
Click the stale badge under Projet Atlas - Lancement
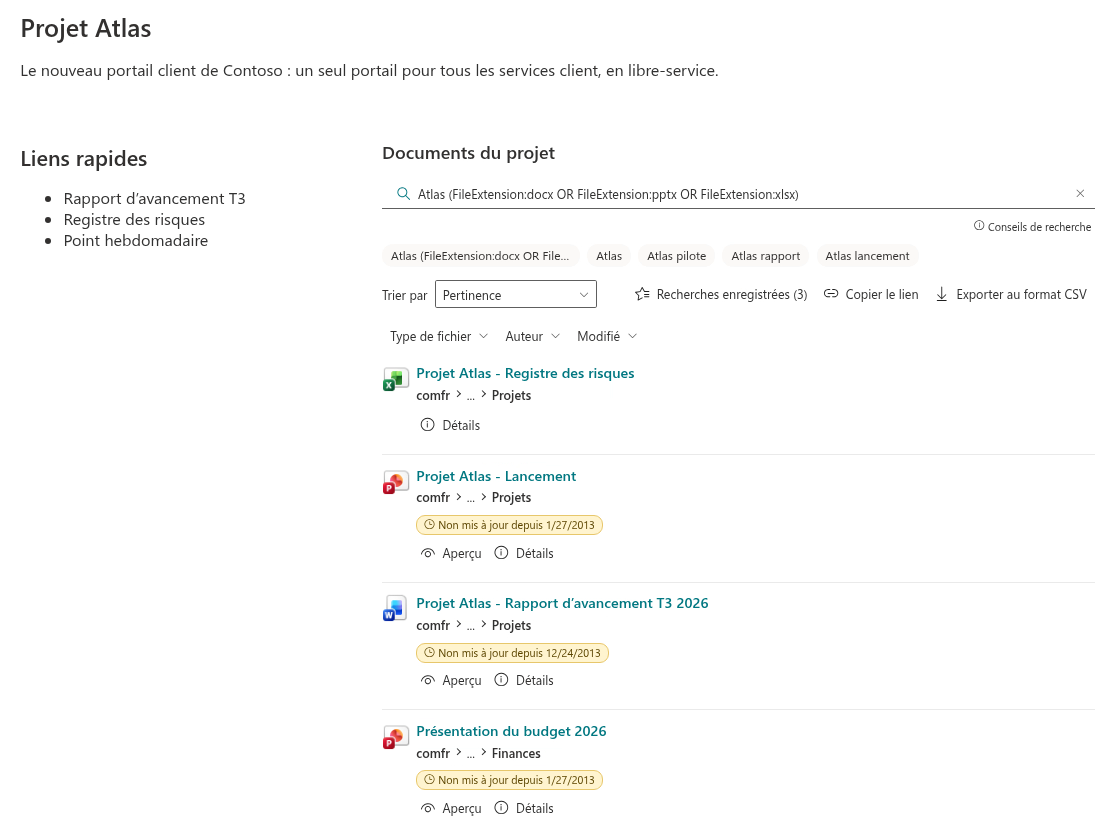click(x=509, y=525)
